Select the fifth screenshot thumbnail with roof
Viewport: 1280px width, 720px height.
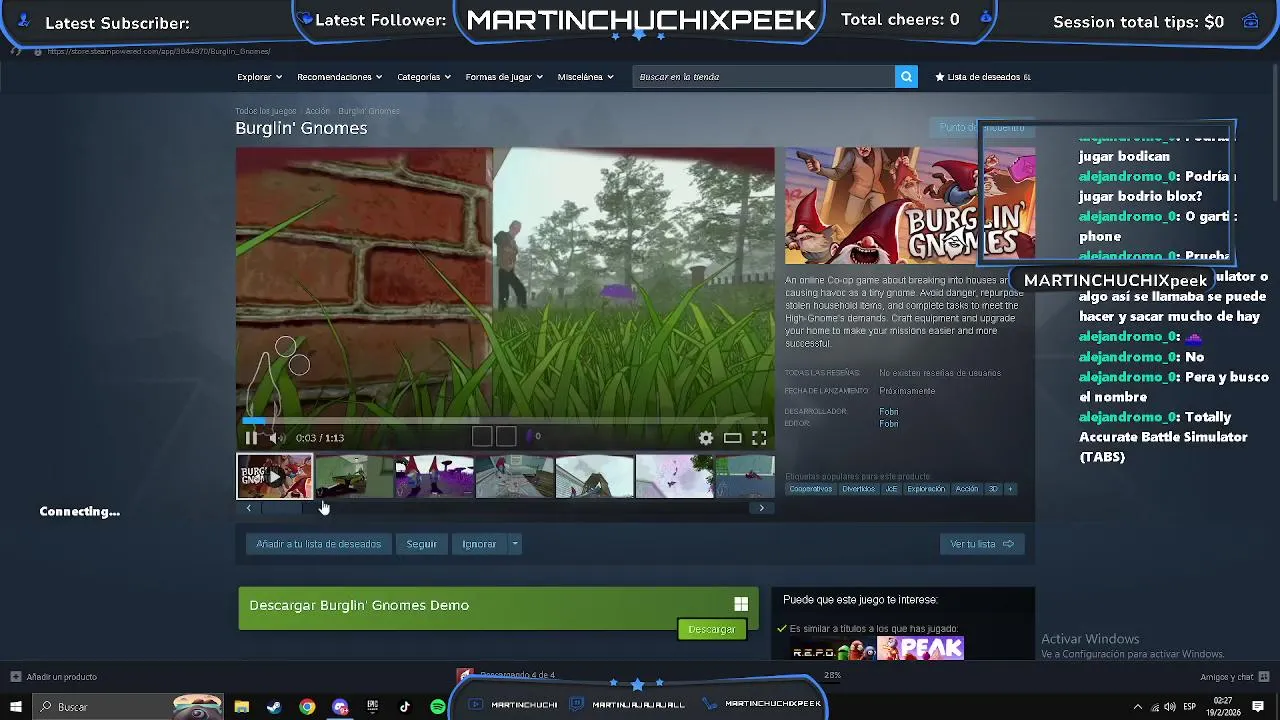(594, 476)
